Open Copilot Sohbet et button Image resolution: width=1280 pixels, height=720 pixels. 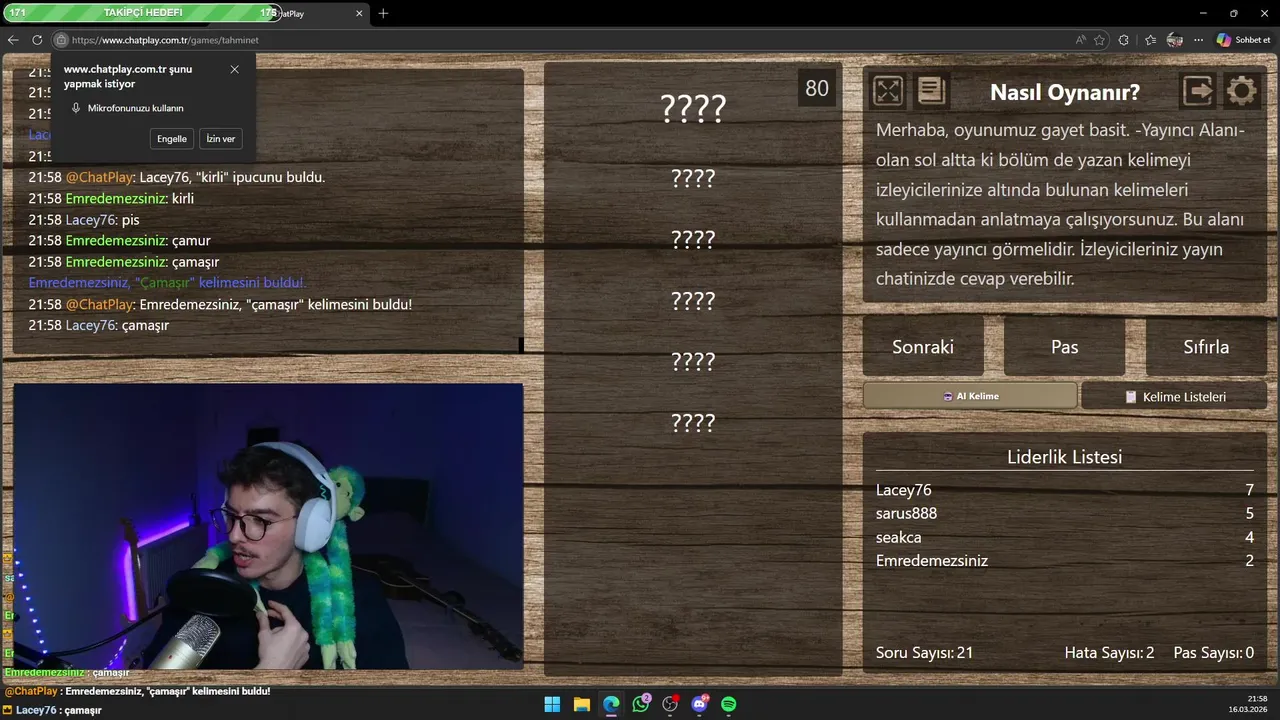click(1244, 40)
